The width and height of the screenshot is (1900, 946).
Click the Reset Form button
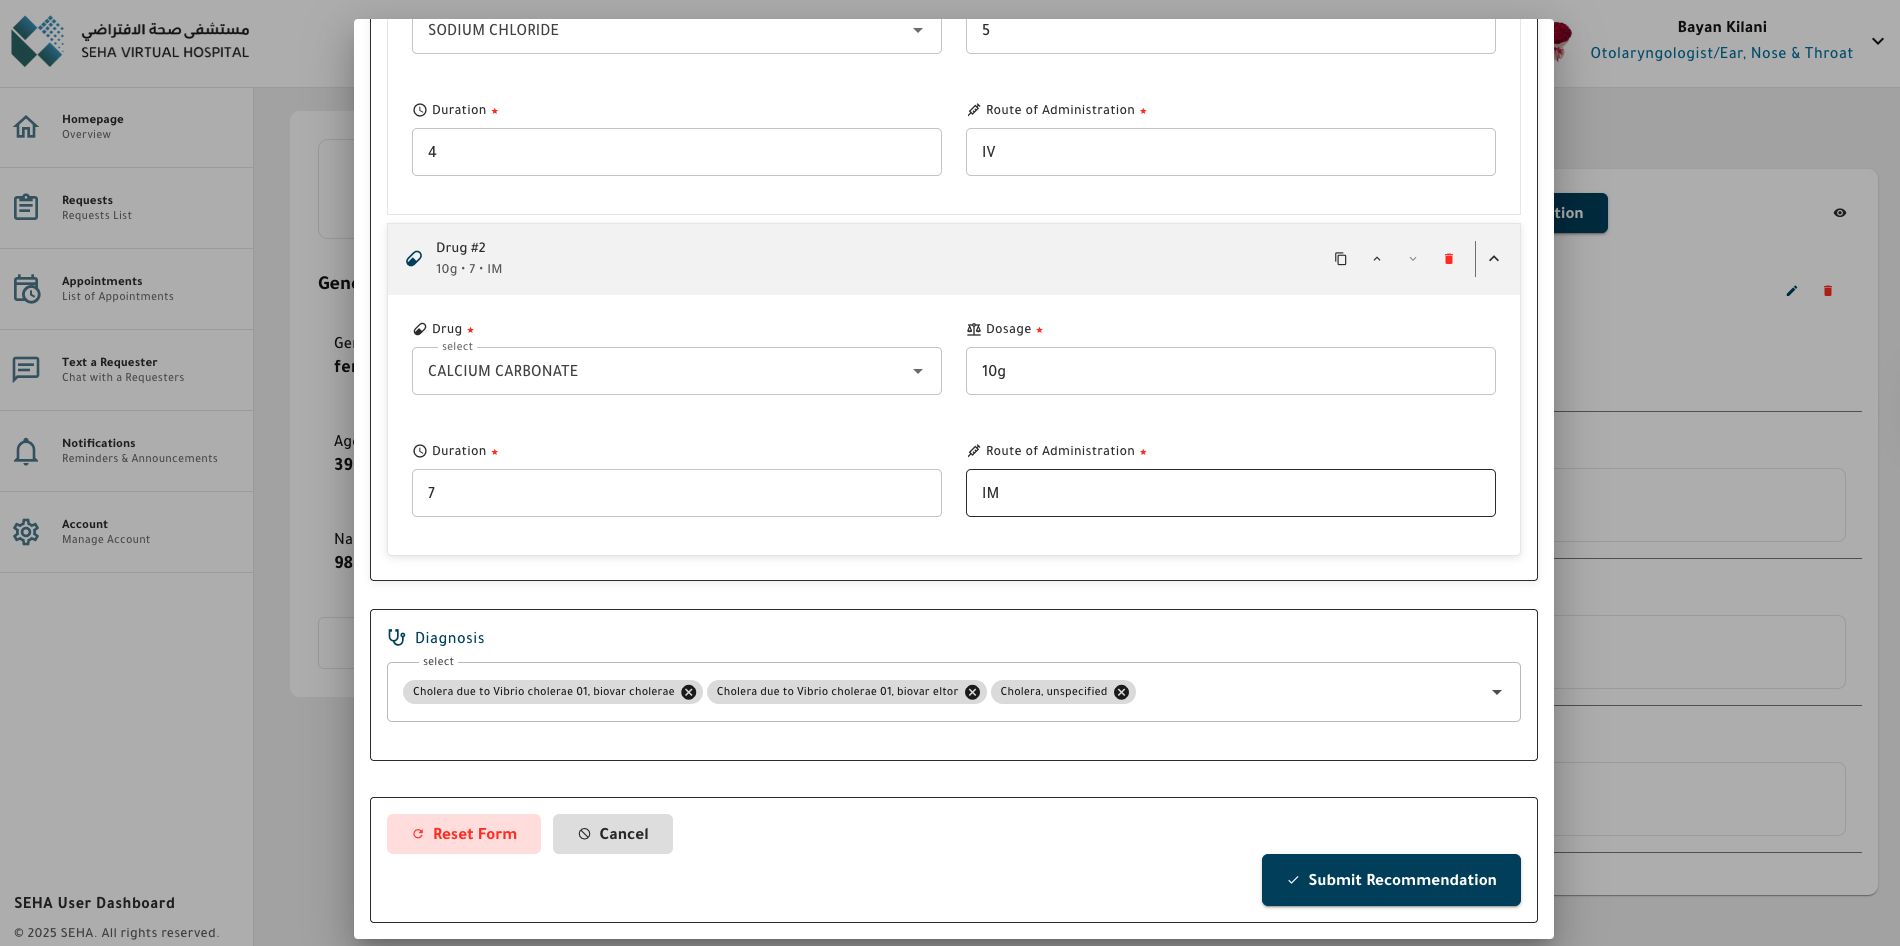(464, 834)
